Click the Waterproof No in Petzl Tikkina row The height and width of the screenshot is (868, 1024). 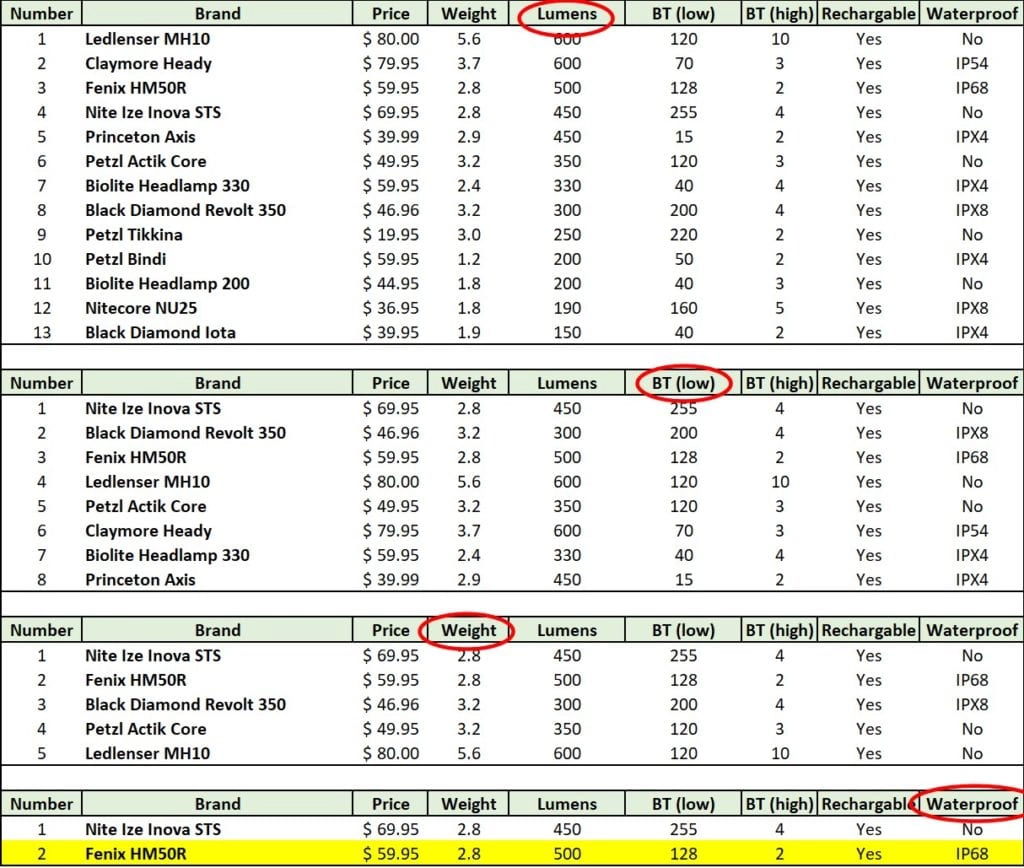click(972, 235)
